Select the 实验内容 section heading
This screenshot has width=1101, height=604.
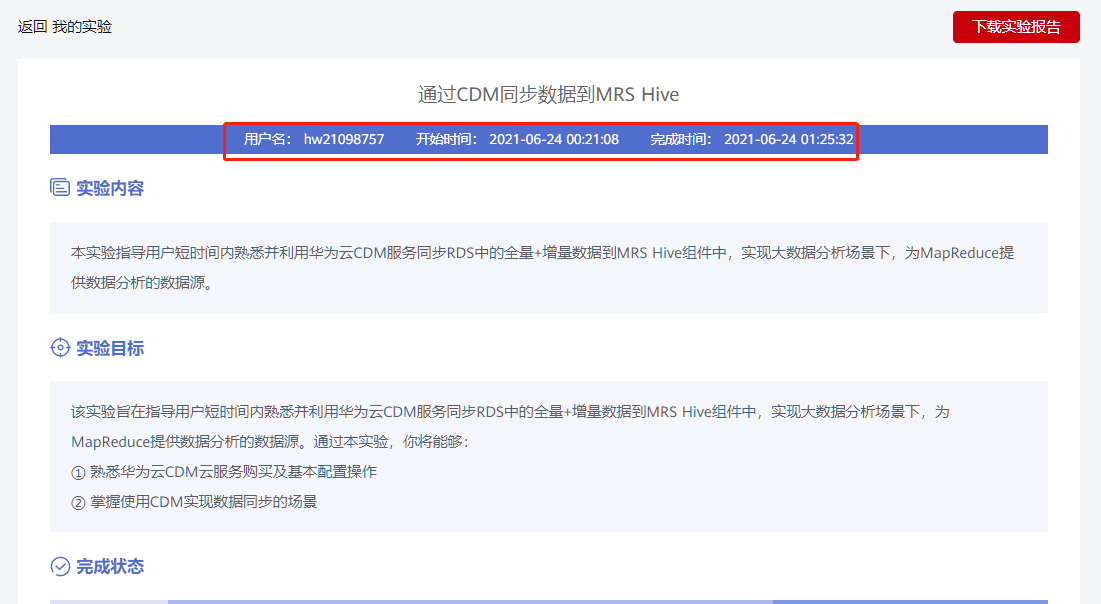click(x=110, y=188)
